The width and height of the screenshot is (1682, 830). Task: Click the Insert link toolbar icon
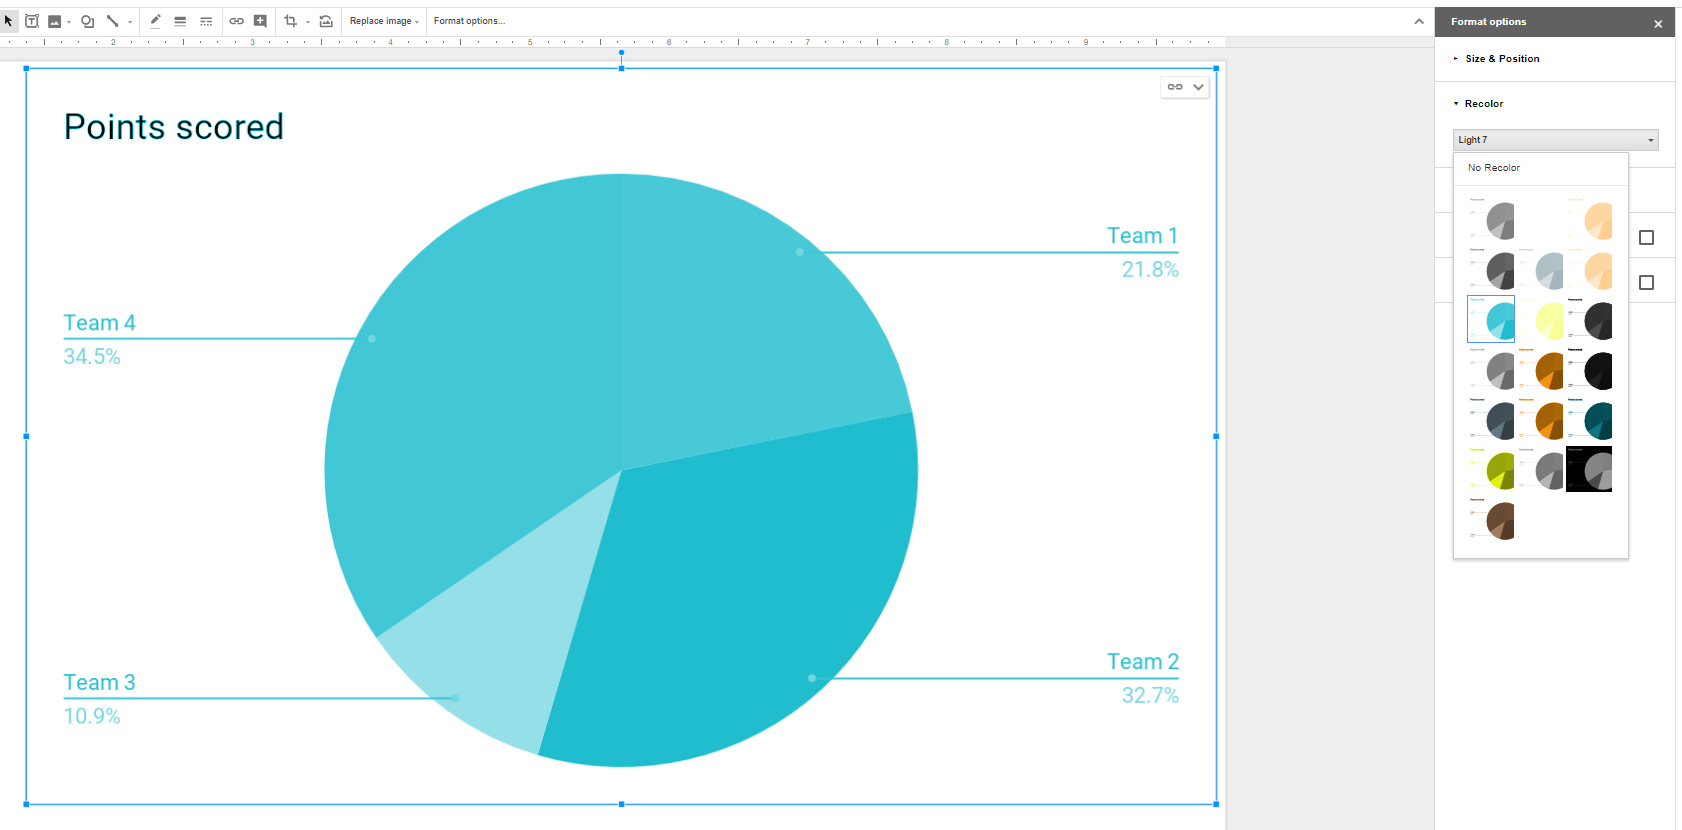[237, 21]
